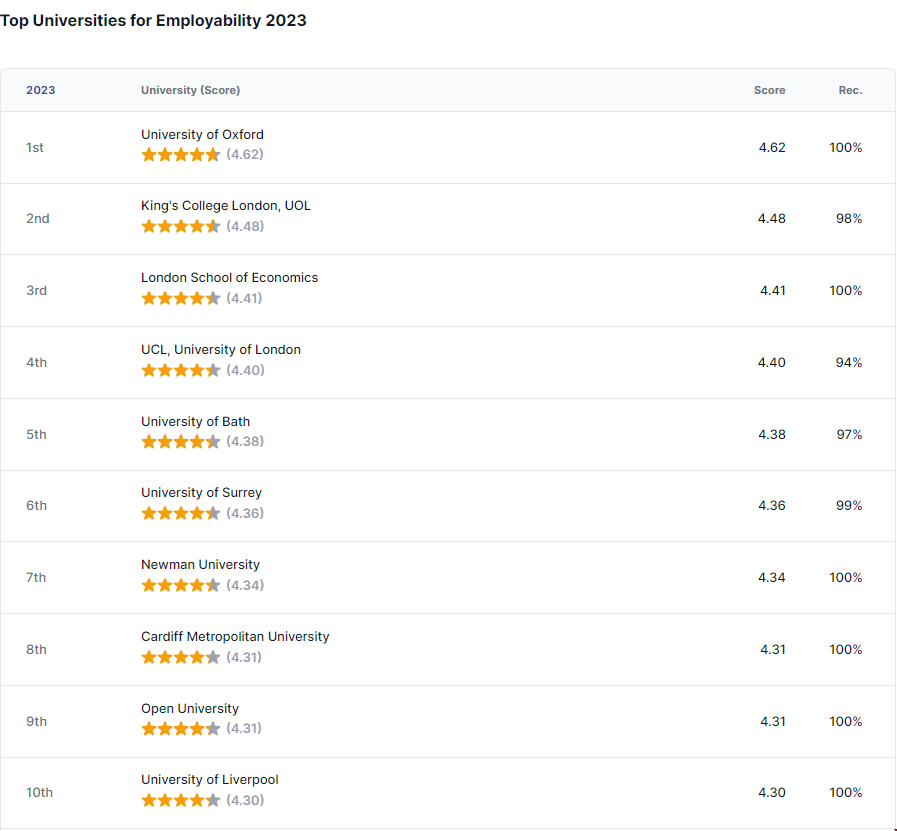
Task: Visit the Newman University link
Action: 200,565
